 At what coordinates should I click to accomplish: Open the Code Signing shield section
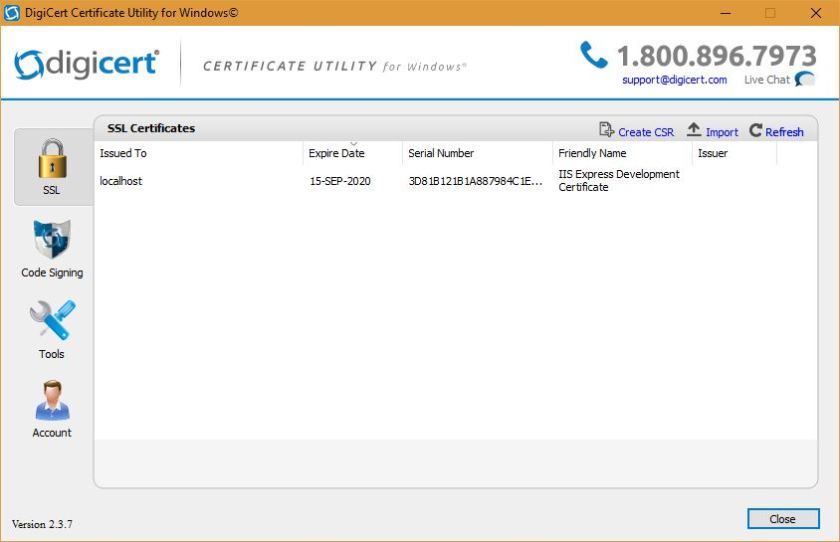coord(52,241)
